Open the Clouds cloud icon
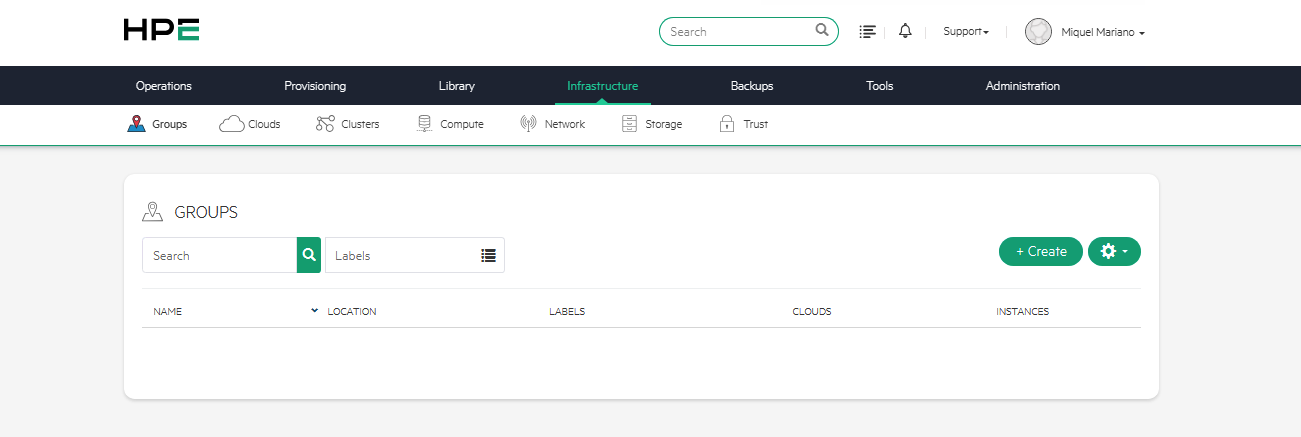The height and width of the screenshot is (437, 1301). pyautogui.click(x=231, y=124)
